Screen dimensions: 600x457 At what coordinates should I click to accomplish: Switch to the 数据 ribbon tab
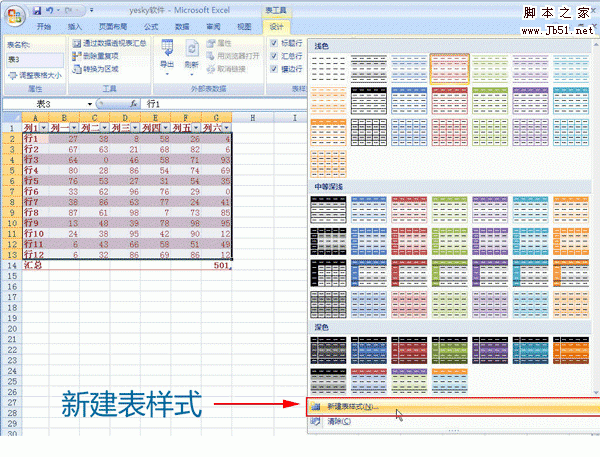(x=182, y=26)
